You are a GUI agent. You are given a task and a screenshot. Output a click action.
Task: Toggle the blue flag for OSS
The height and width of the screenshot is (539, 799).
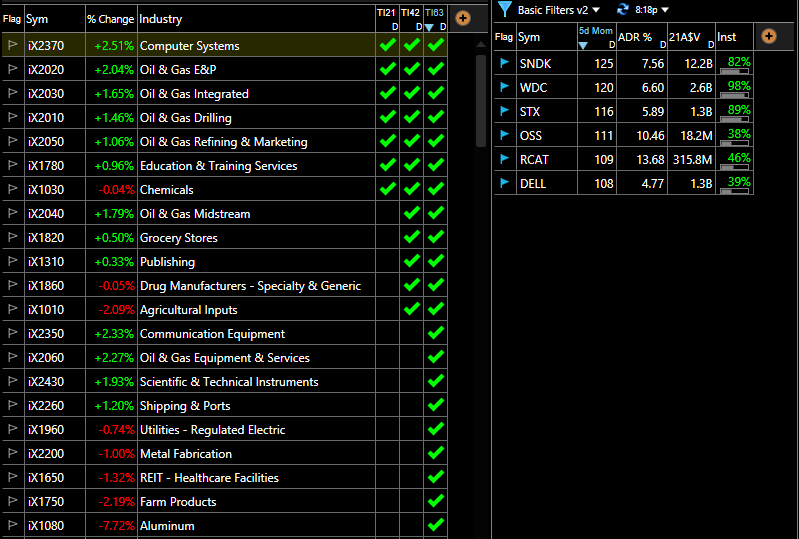504,134
